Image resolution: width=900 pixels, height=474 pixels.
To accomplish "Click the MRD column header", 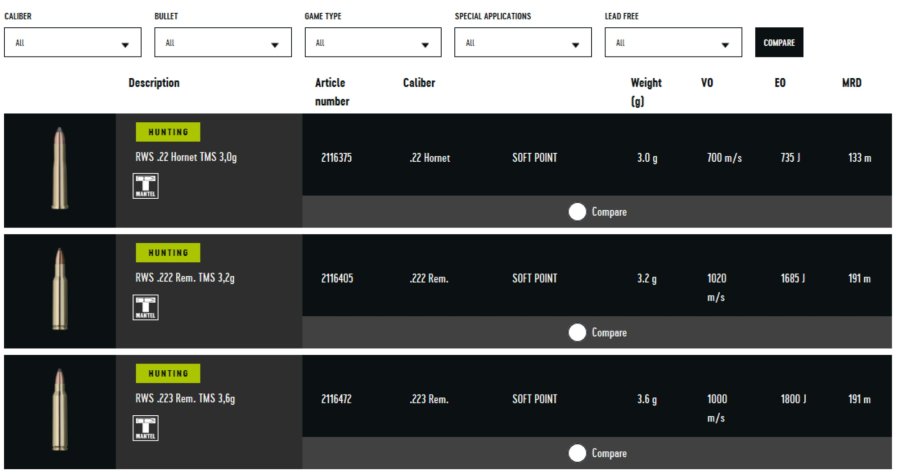I will tap(852, 83).
